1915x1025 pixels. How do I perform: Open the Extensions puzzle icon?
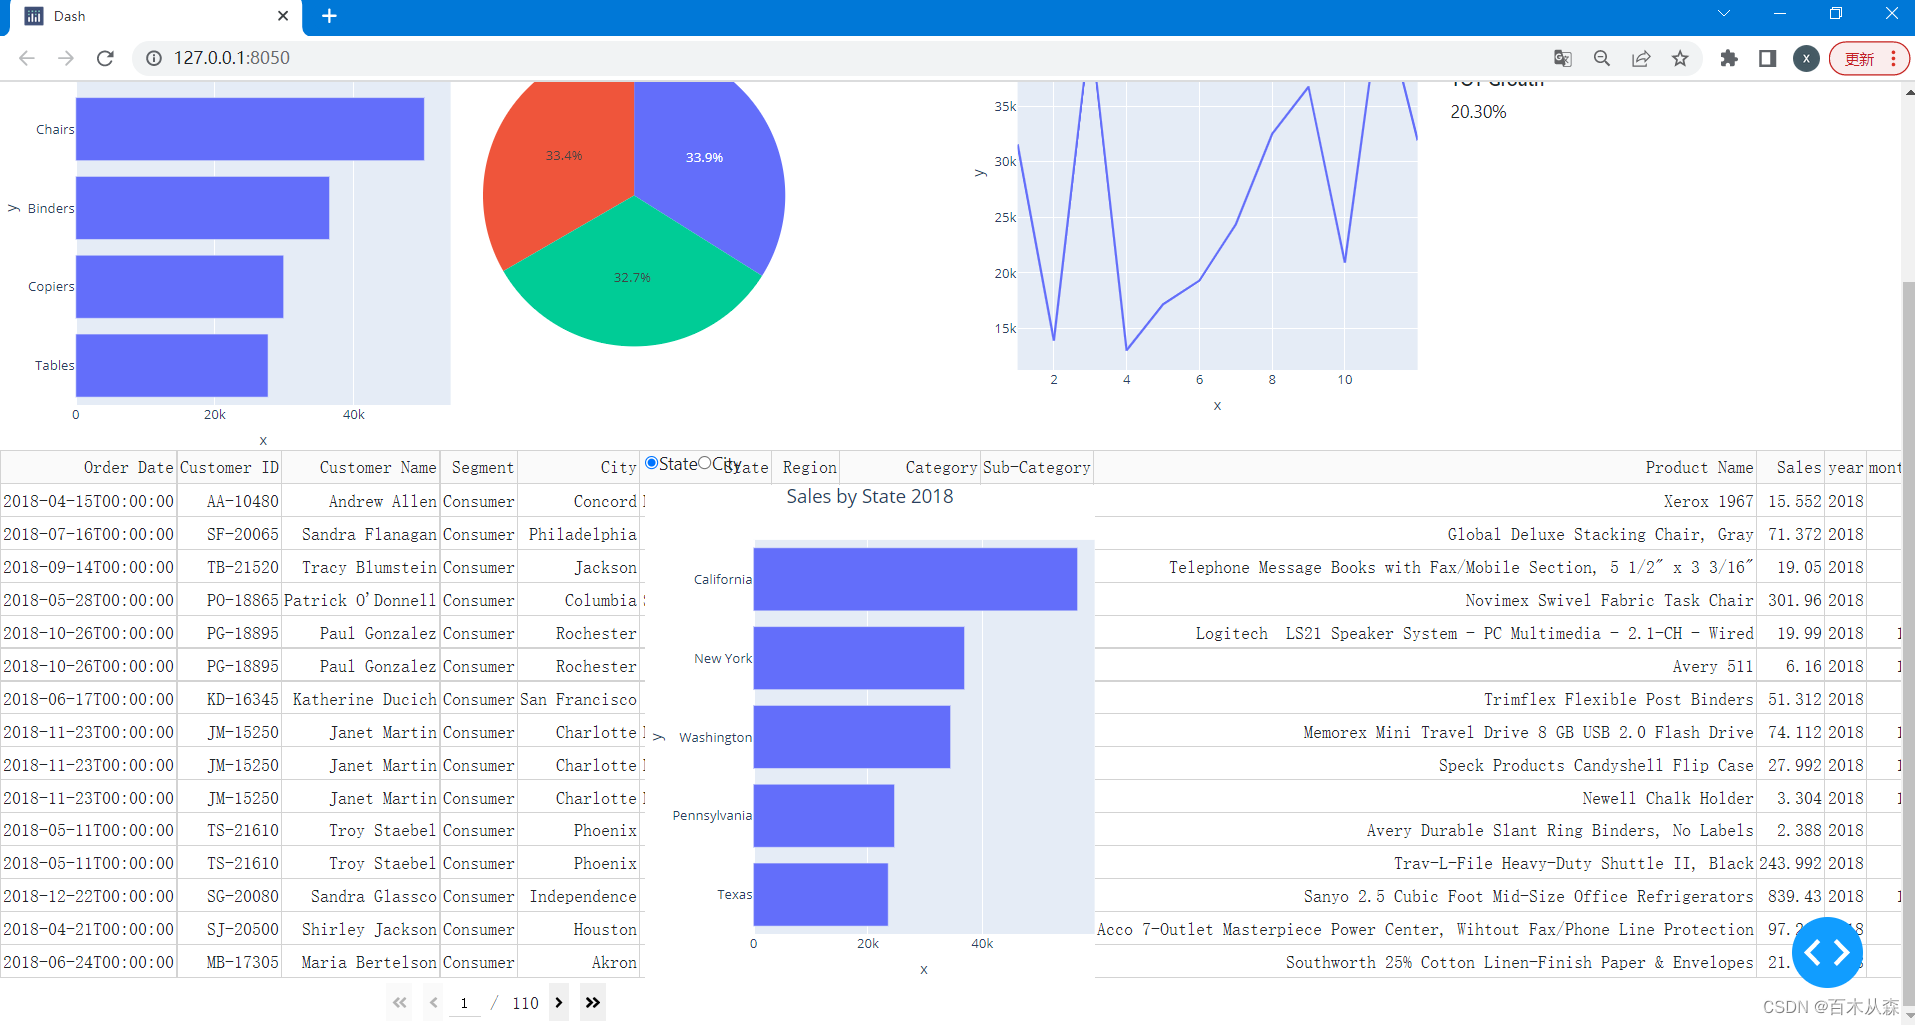tap(1729, 58)
